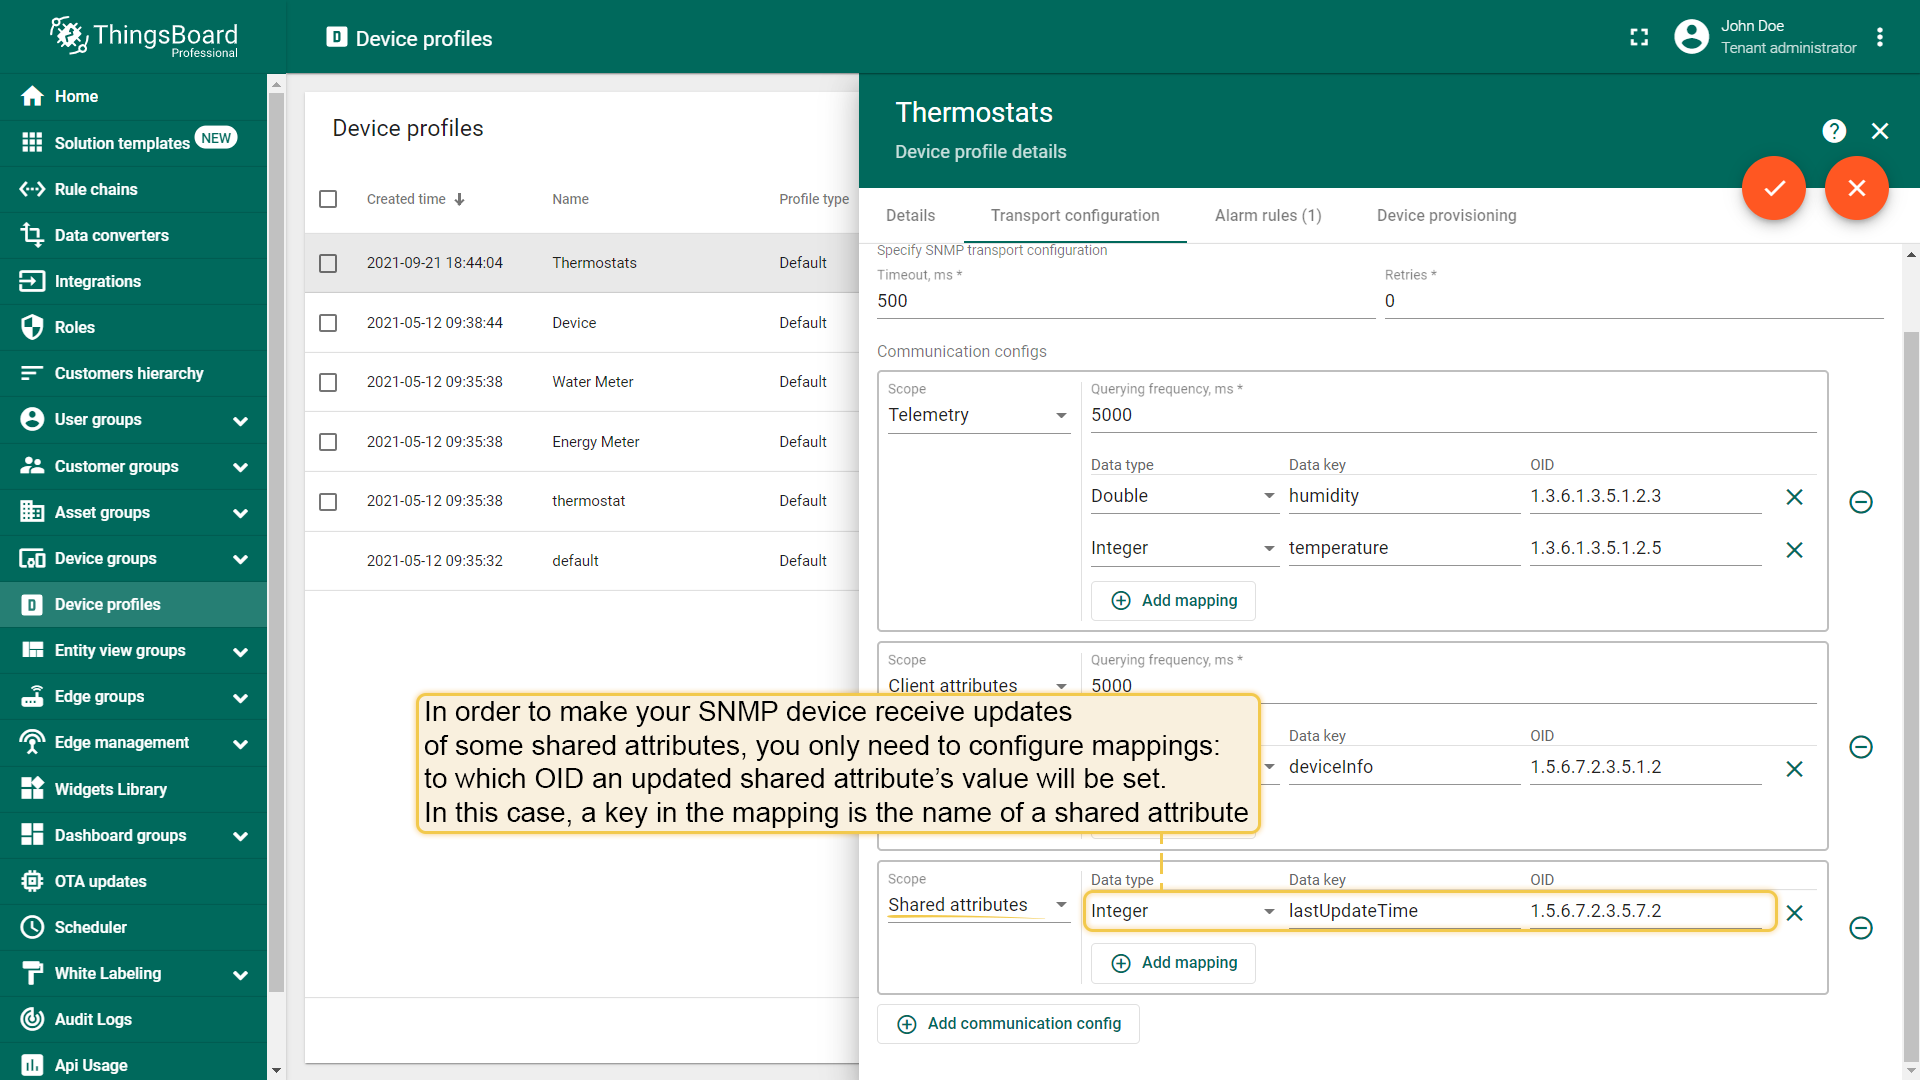Toggle the select-all checkbox in table header

(328, 199)
